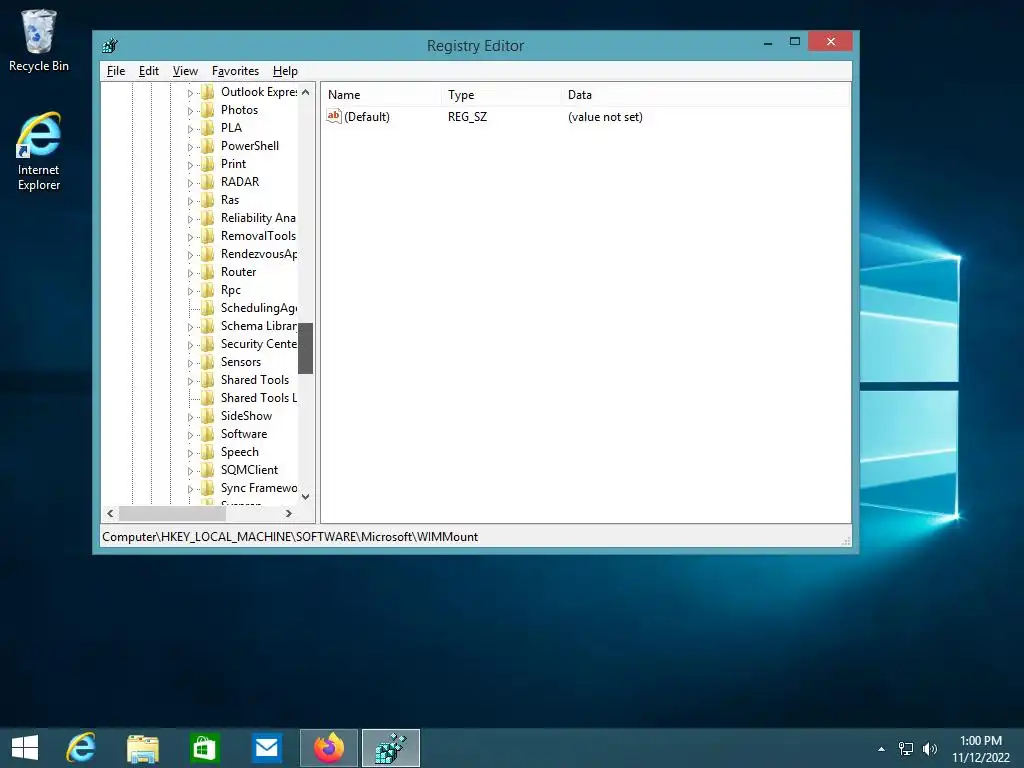The image size is (1024, 768).
Task: Show hidden tray icons arrow
Action: coord(882,749)
